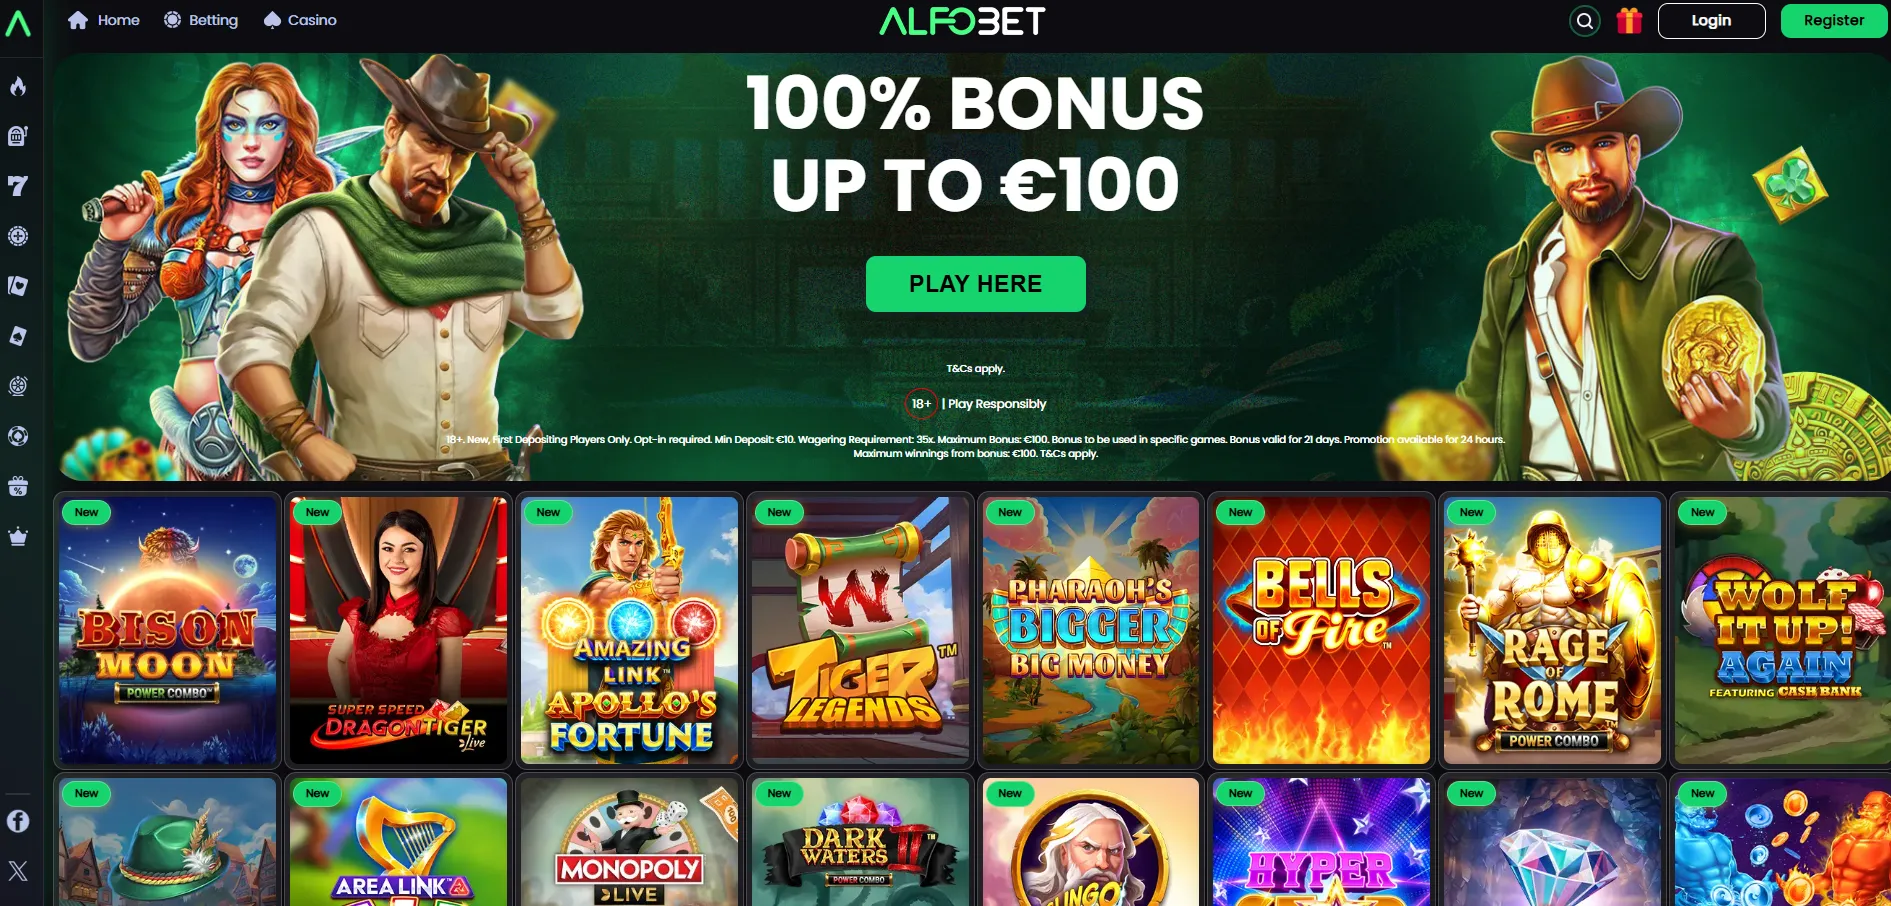Open the Betting menu item
1891x906 pixels.
tap(201, 20)
